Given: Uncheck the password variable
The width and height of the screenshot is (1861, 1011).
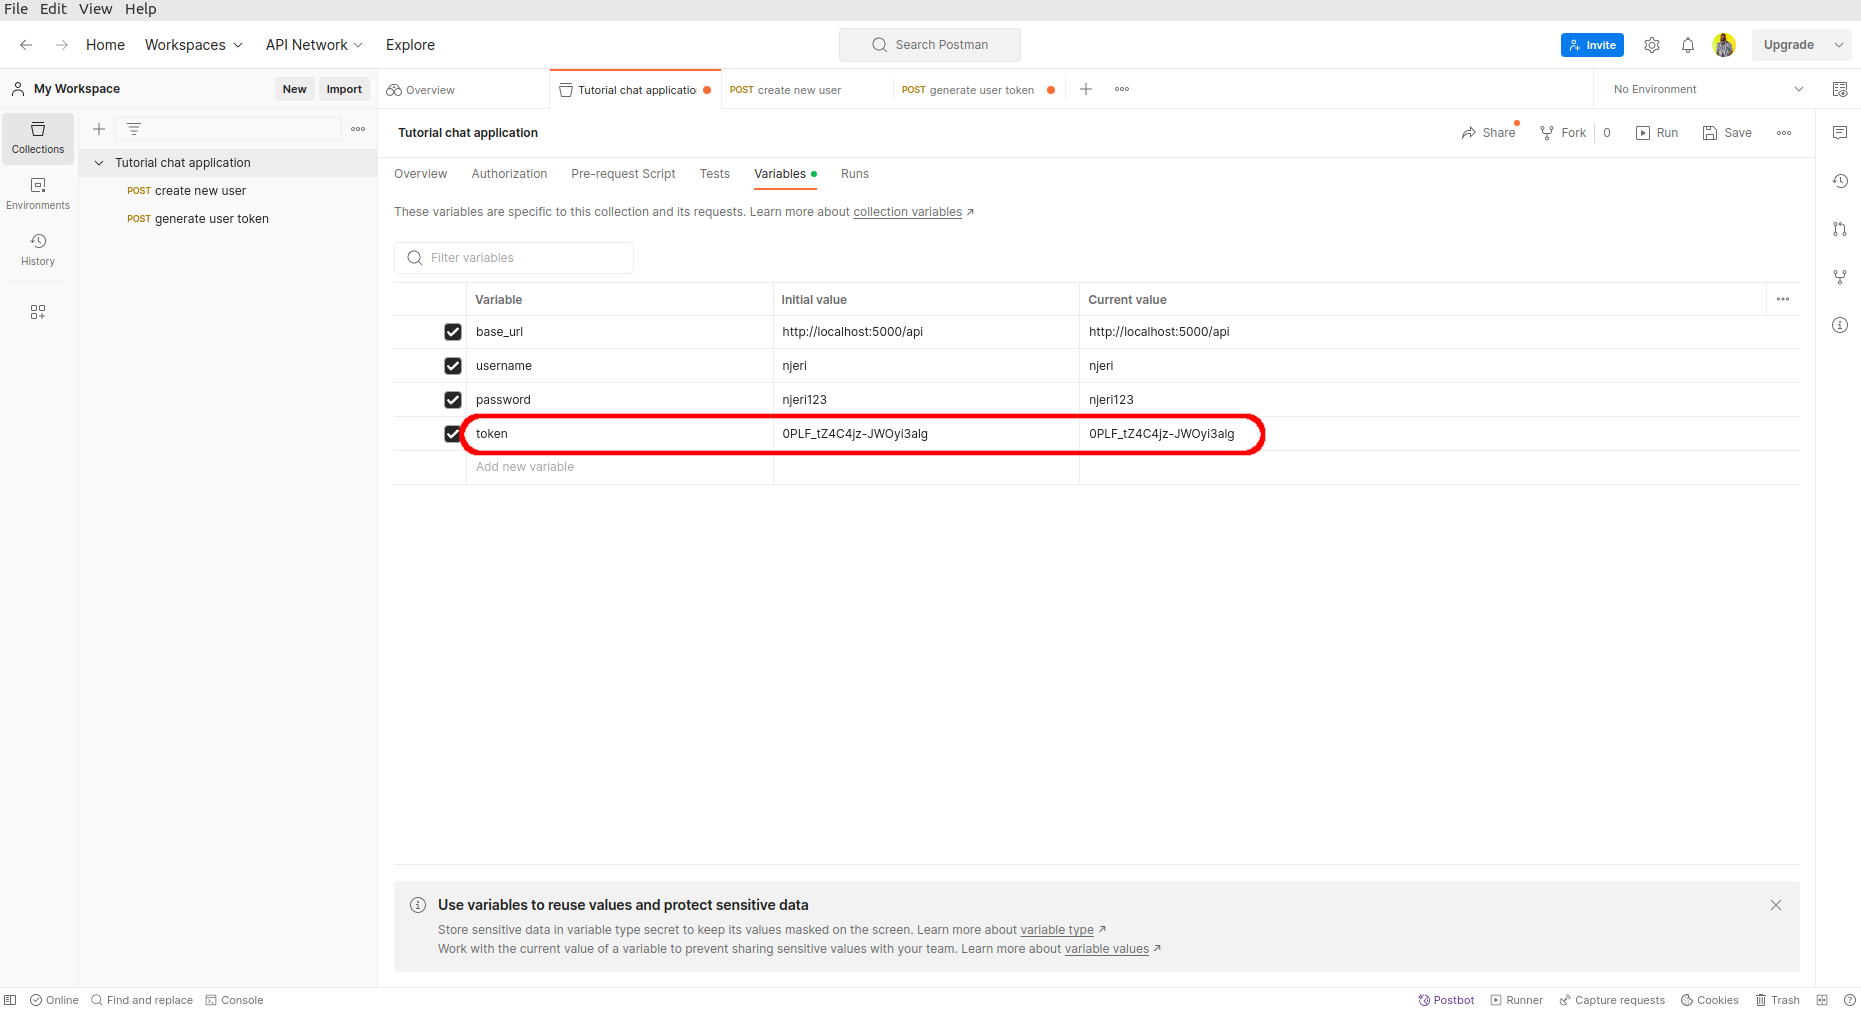Looking at the screenshot, I should tap(453, 400).
